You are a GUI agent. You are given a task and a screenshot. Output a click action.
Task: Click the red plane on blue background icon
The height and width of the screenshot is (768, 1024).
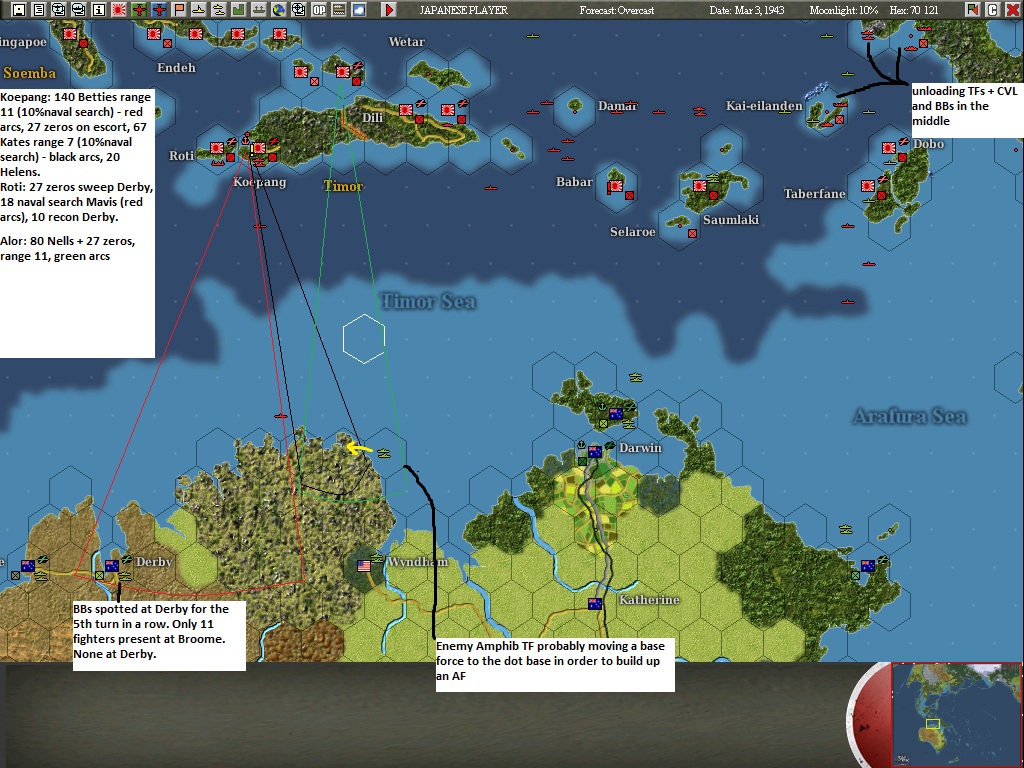(x=159, y=10)
